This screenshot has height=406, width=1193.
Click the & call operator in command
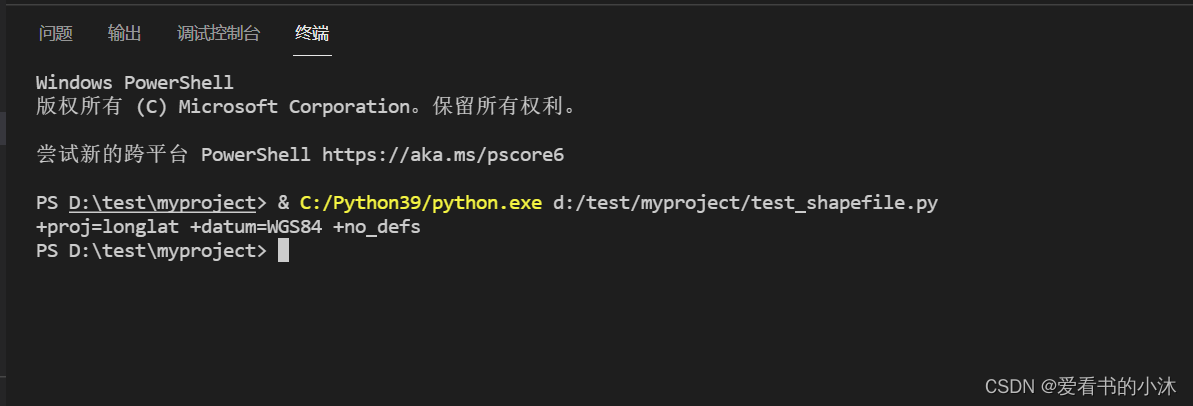point(283,203)
